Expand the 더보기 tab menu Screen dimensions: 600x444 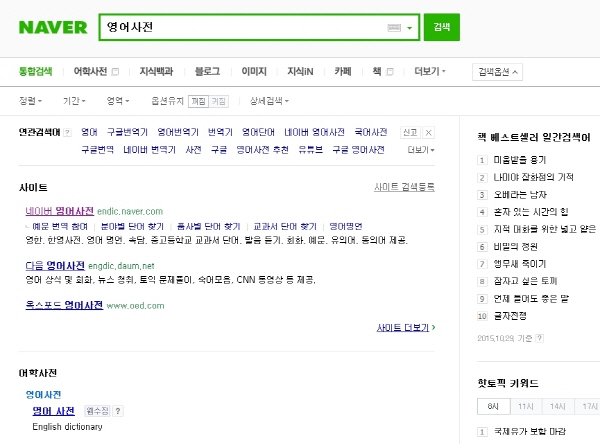click(430, 72)
